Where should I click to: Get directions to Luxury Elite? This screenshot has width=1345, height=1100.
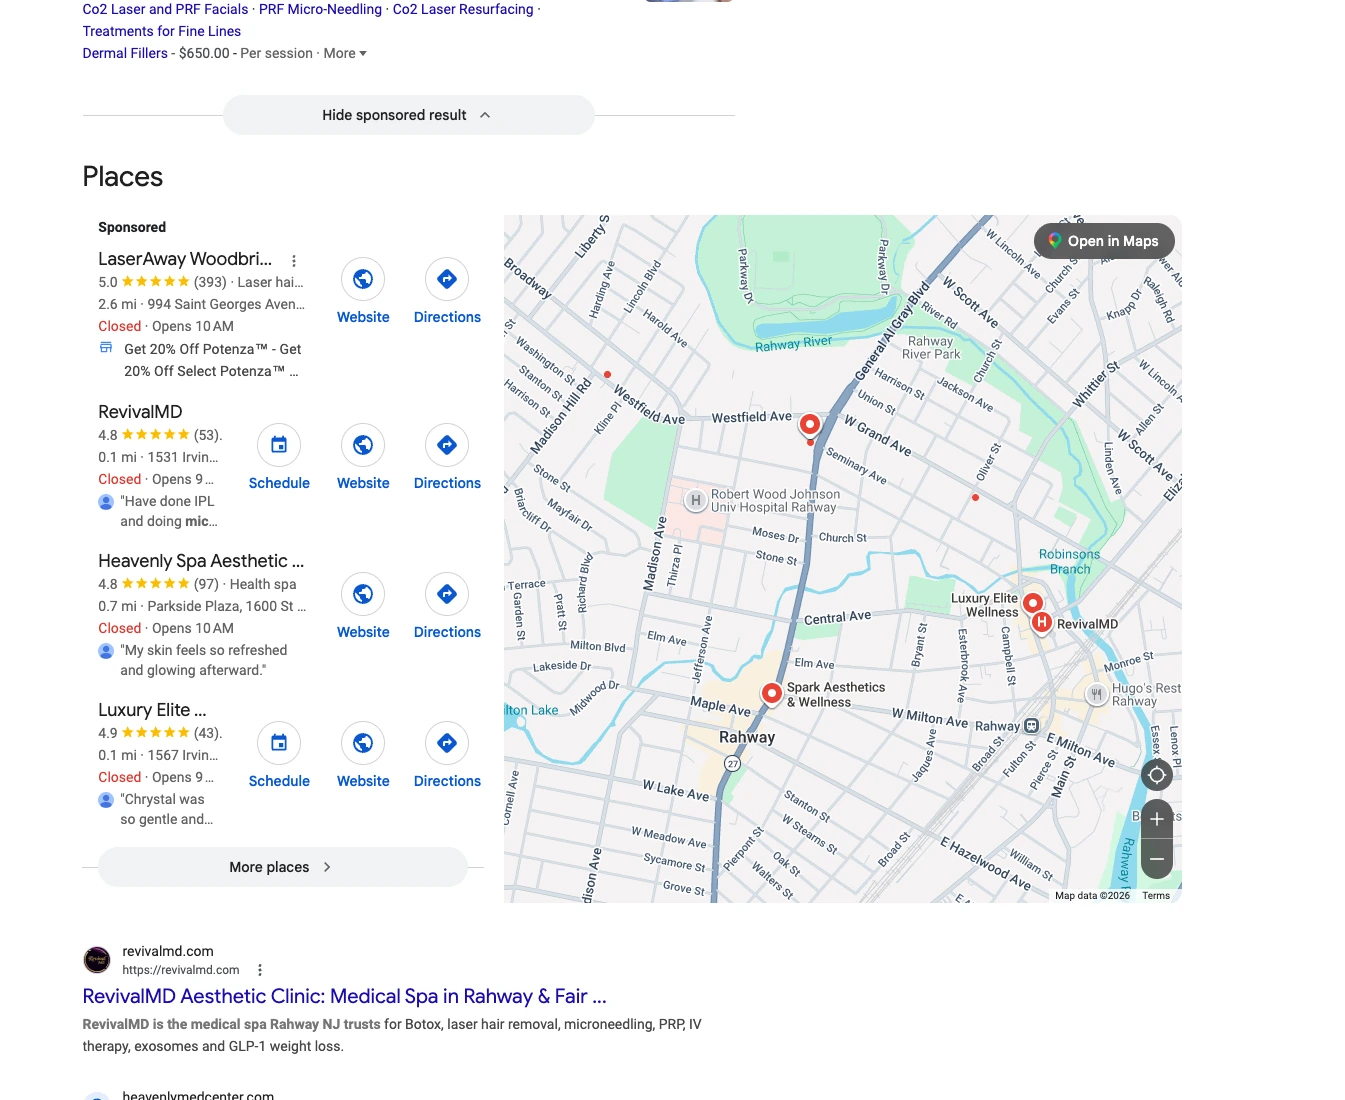click(x=447, y=743)
